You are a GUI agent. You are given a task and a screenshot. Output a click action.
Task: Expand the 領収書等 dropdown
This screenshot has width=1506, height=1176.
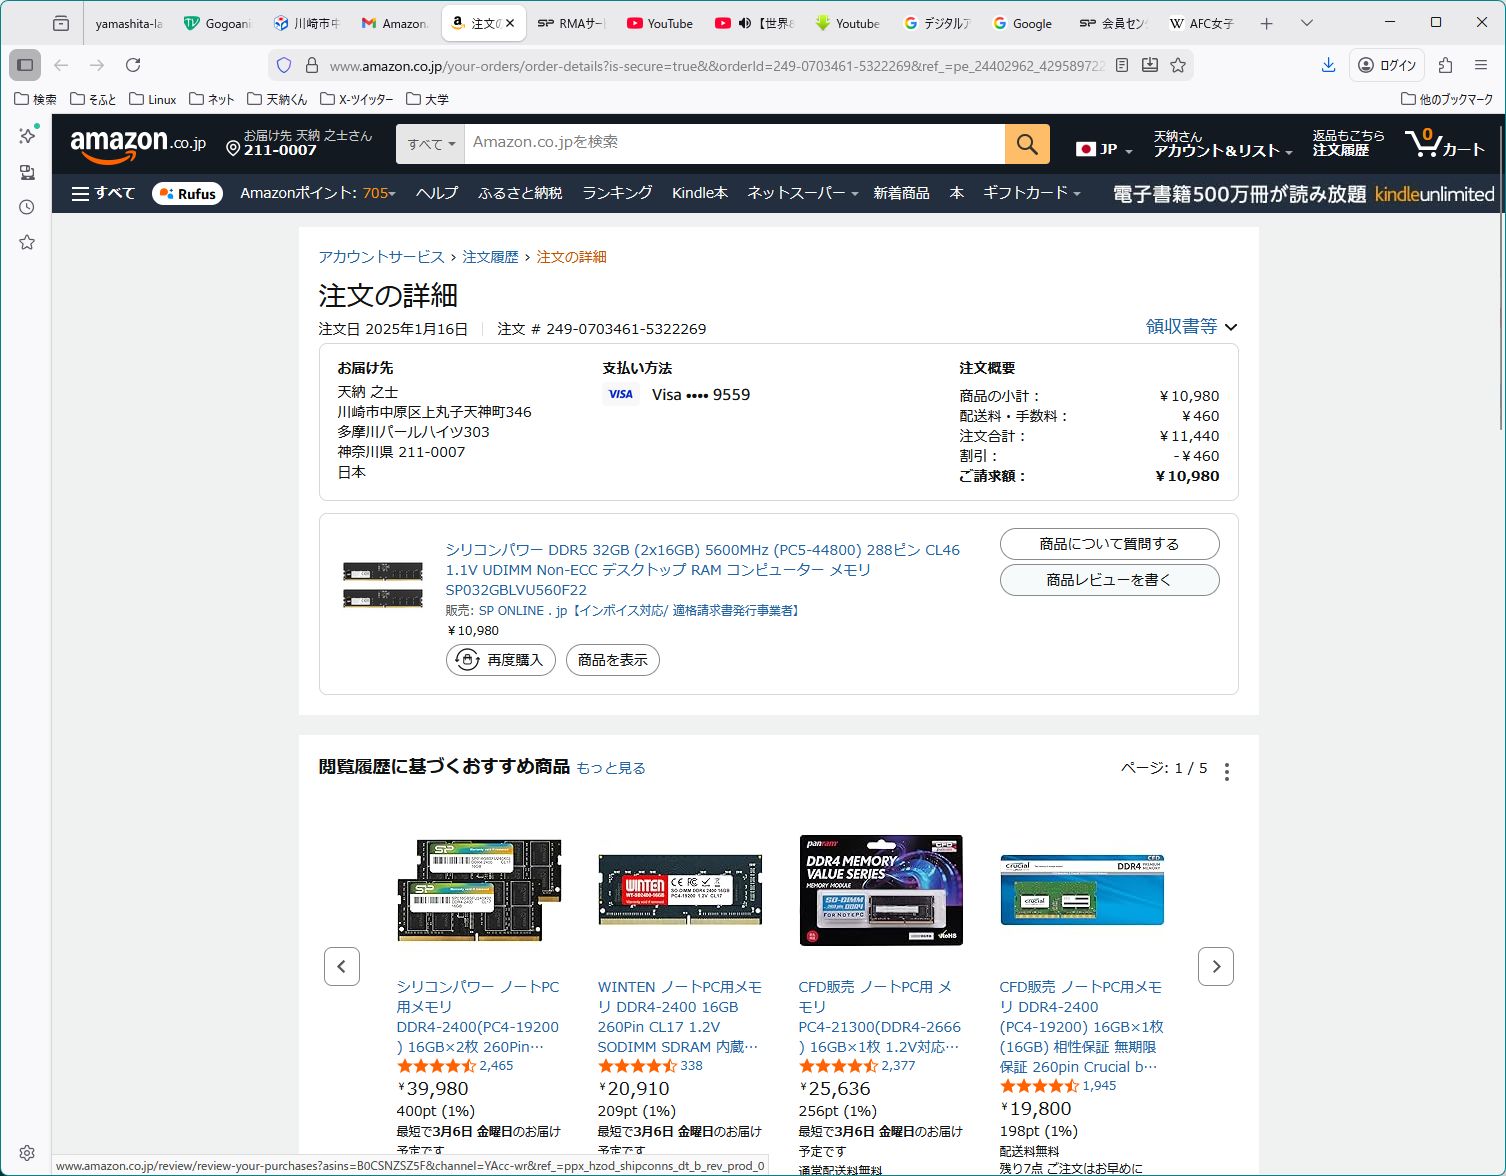tap(1191, 327)
